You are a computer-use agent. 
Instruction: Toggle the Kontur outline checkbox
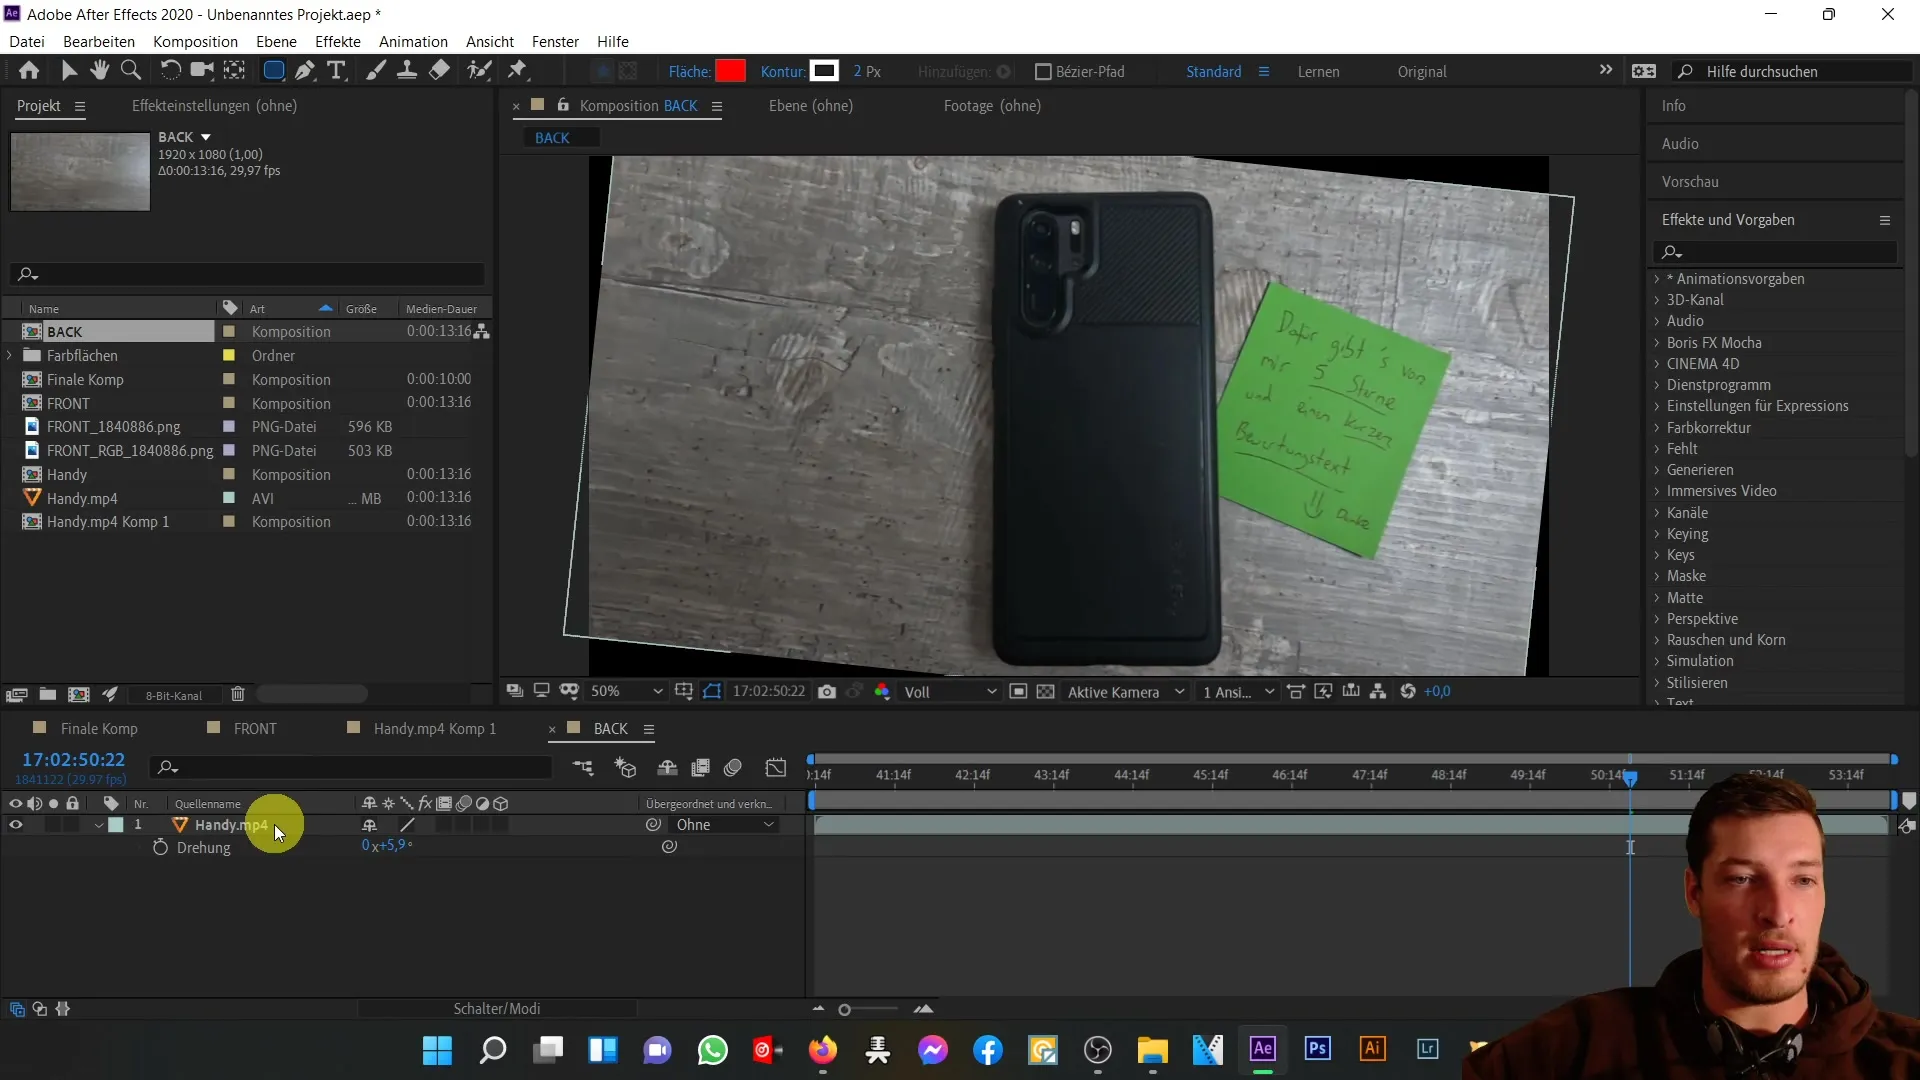(x=824, y=70)
